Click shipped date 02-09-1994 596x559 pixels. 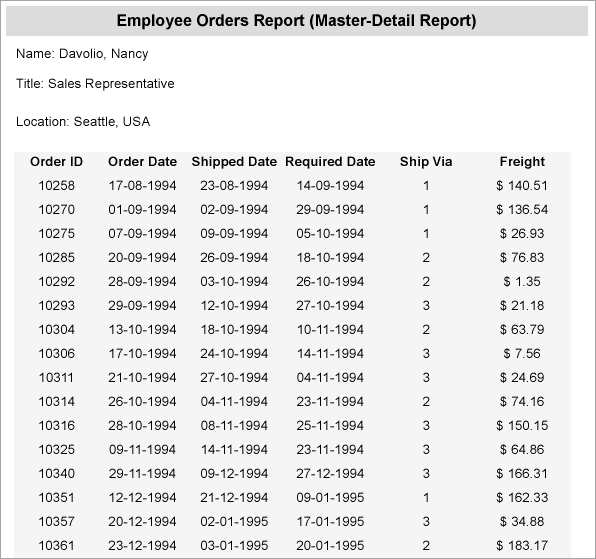click(234, 209)
